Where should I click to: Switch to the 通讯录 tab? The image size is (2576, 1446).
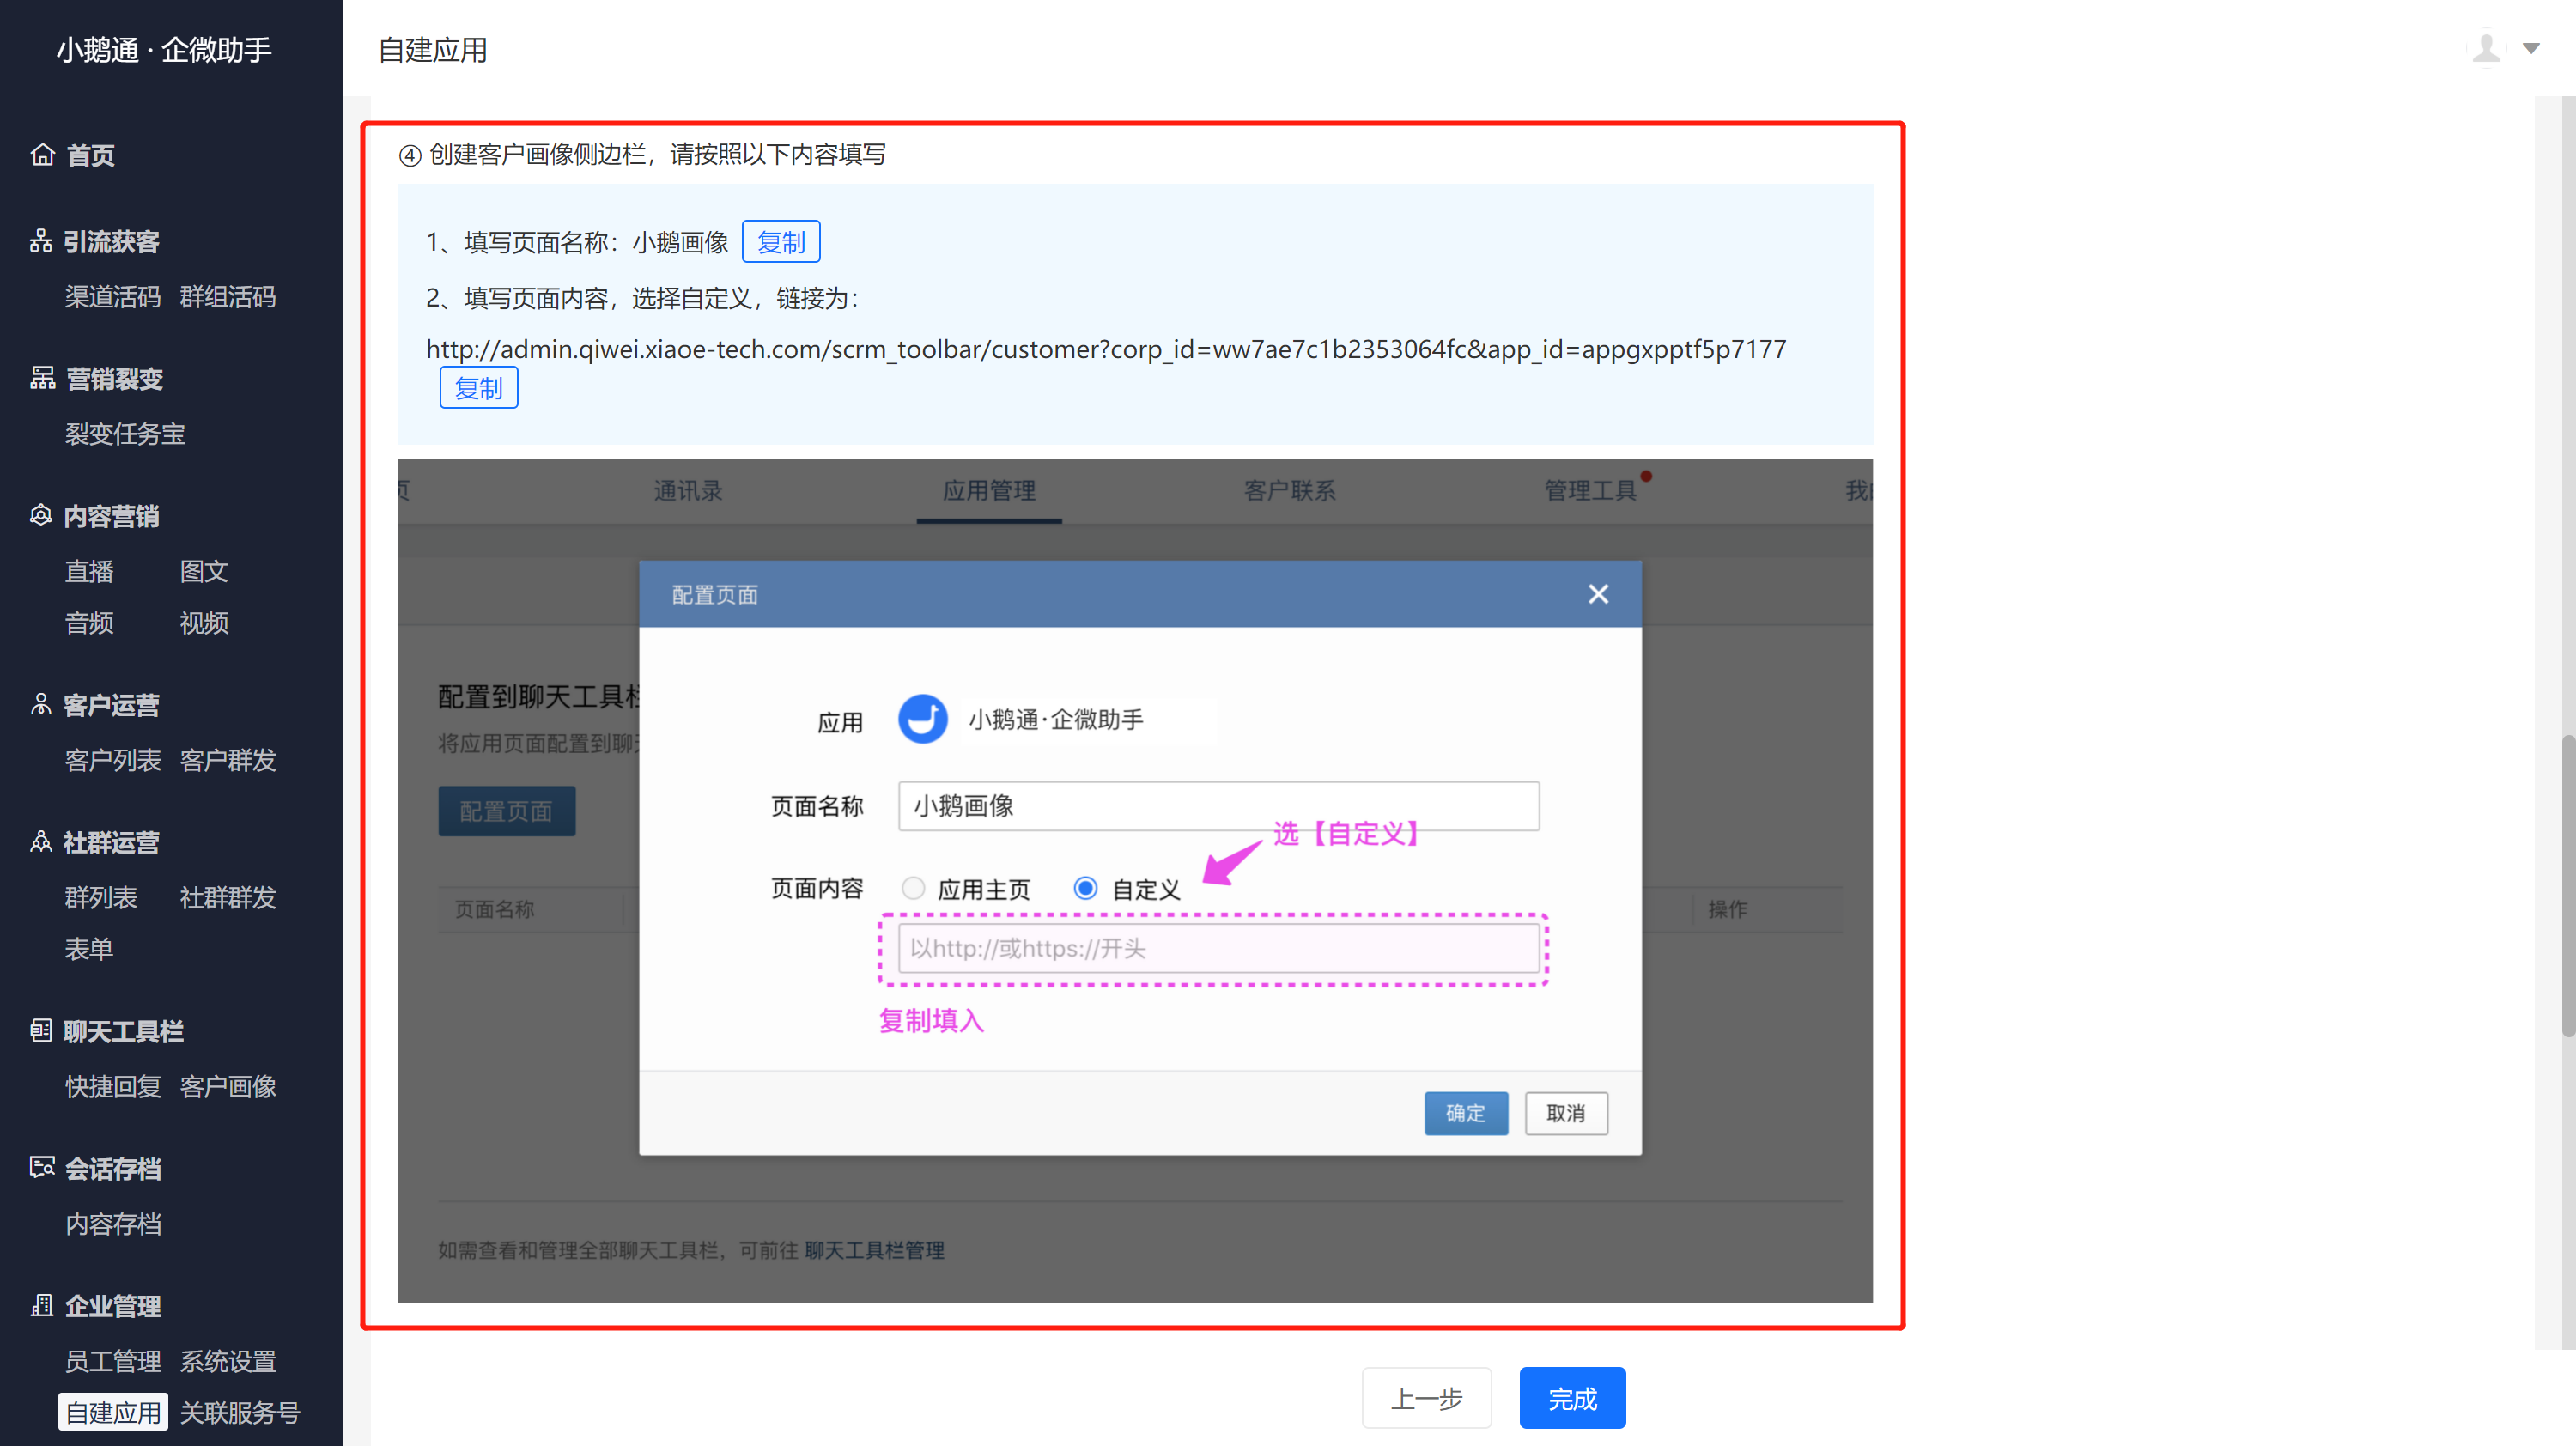[x=688, y=491]
